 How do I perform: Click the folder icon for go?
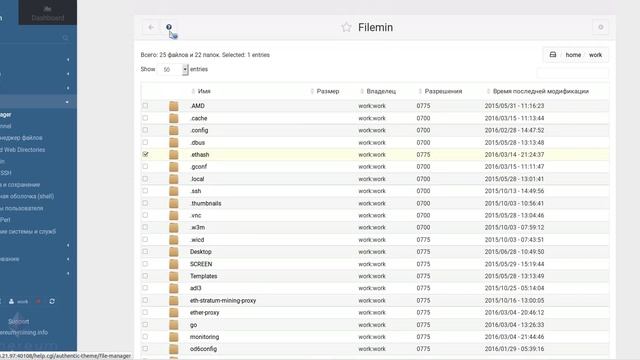coord(173,325)
